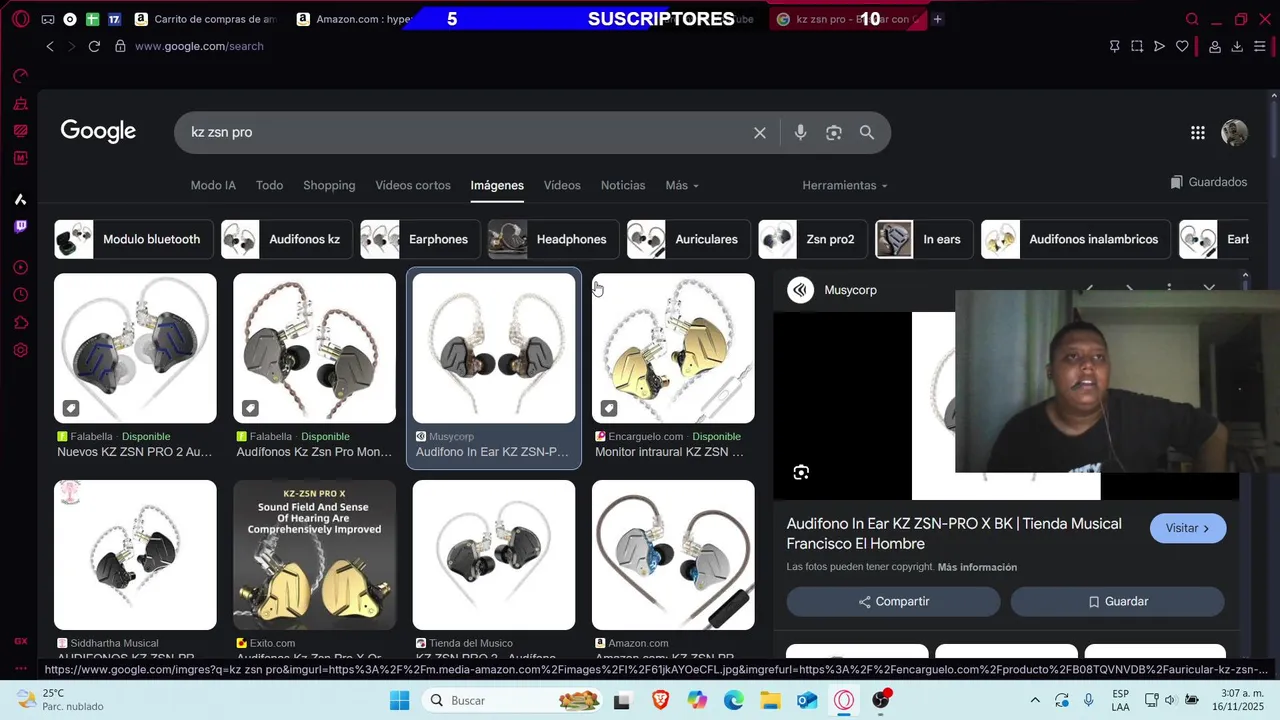Open Falabella Nuevos KZ ZSN PRO 2 thumbnail

point(135,348)
